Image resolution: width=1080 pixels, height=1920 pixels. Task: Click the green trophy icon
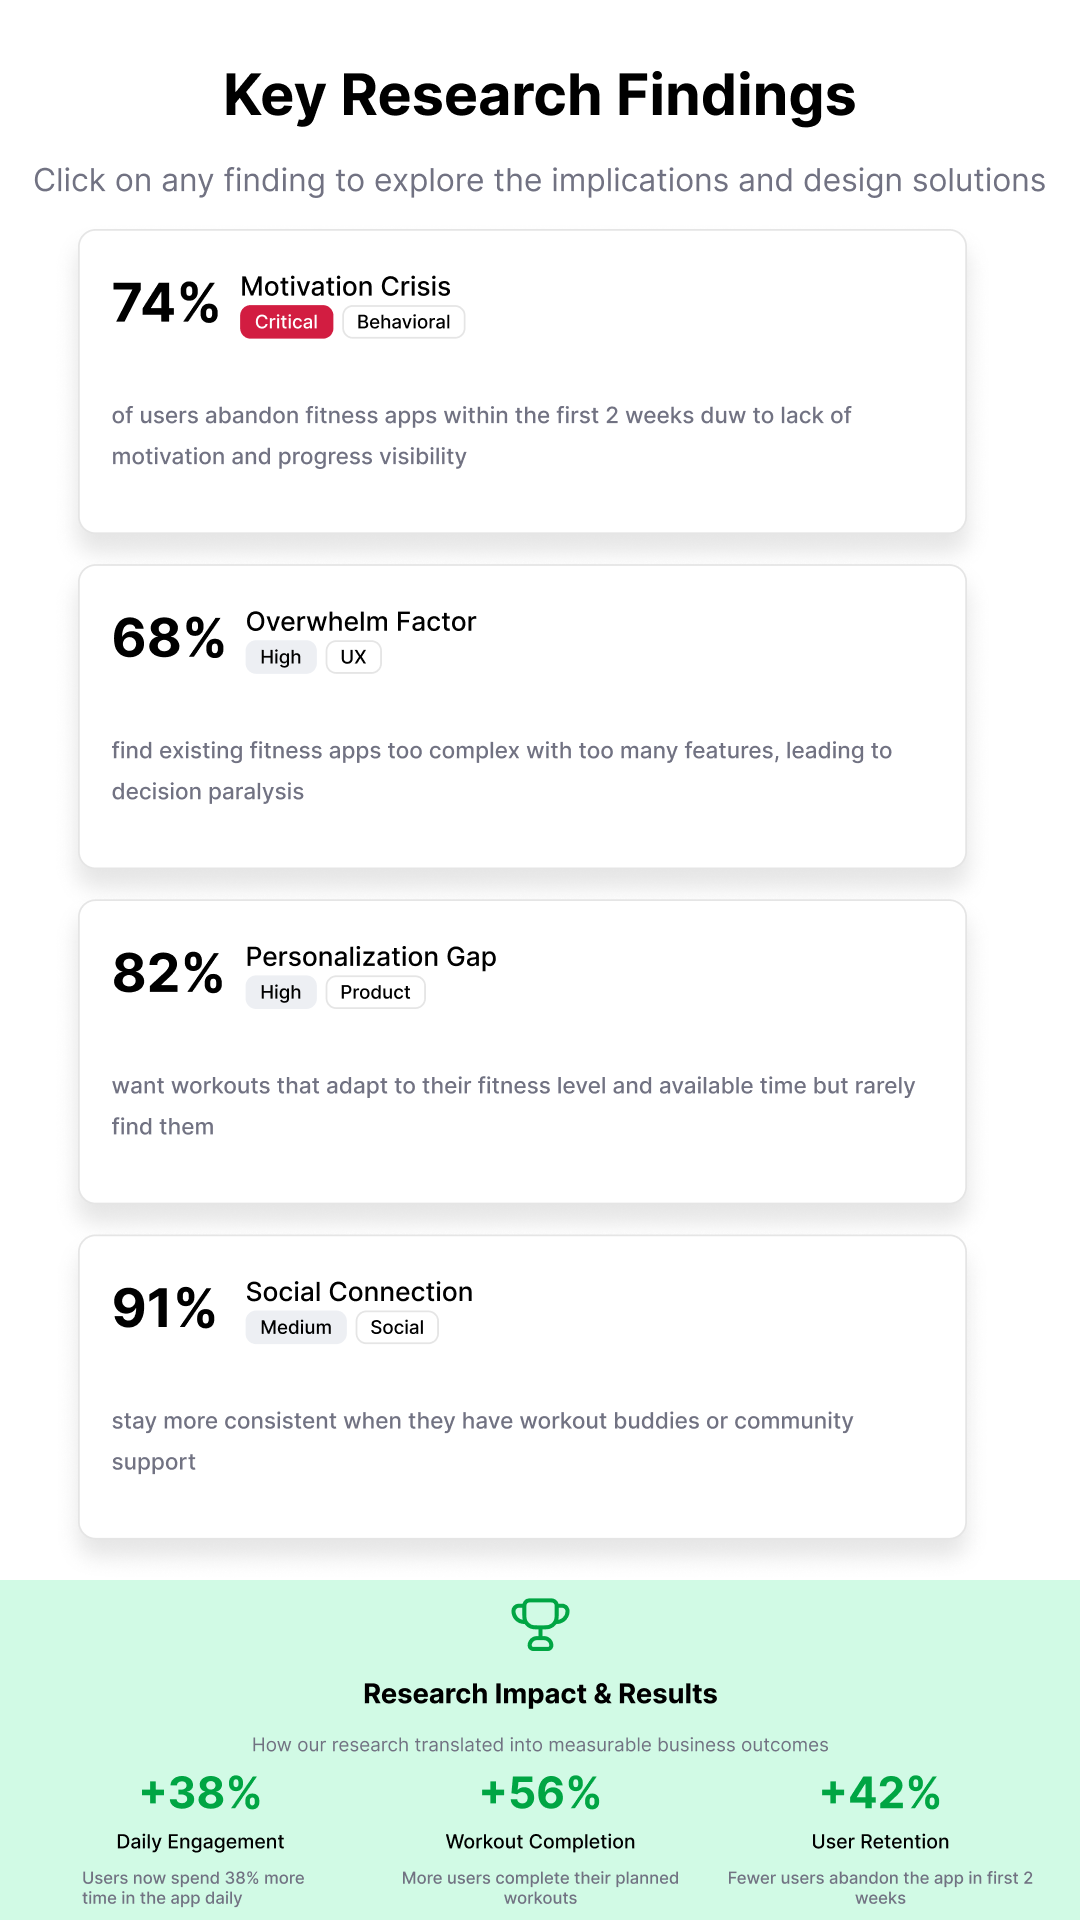click(540, 1625)
